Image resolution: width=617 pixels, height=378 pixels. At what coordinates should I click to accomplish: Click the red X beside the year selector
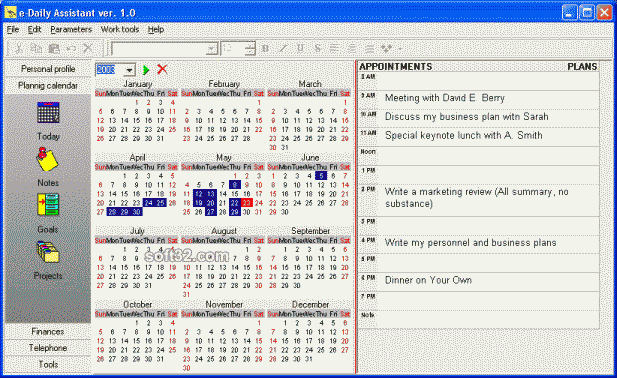pos(162,70)
